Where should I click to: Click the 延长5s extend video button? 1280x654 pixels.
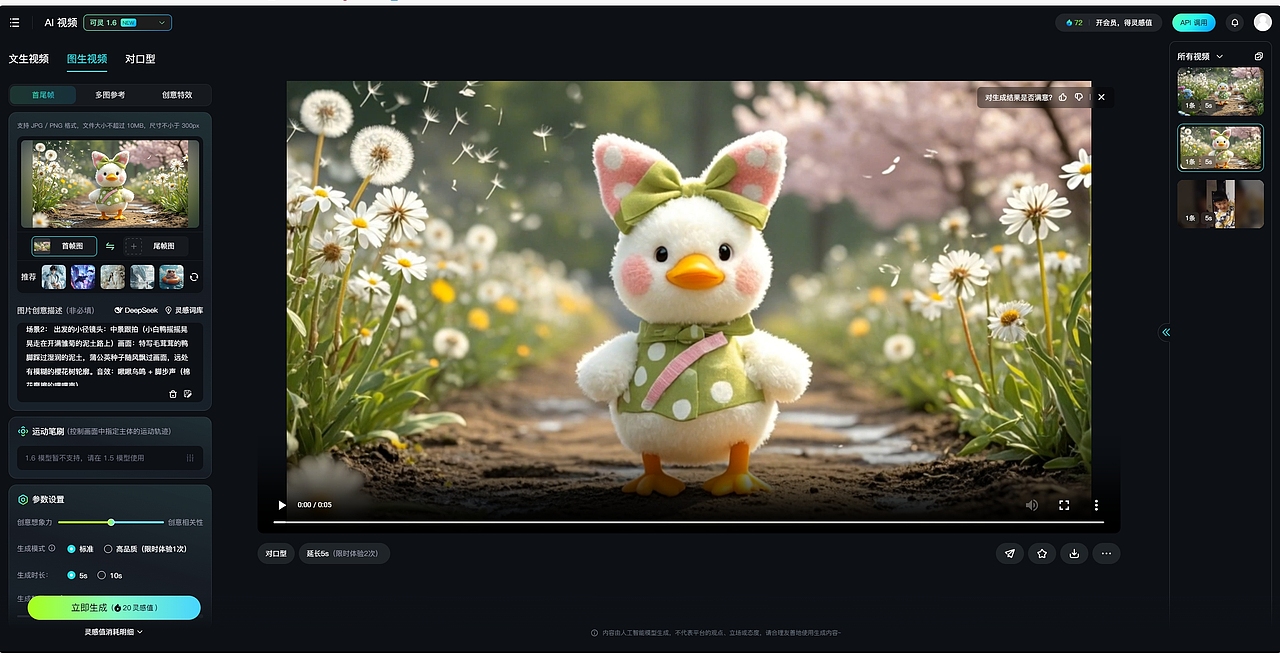pyautogui.click(x=345, y=553)
